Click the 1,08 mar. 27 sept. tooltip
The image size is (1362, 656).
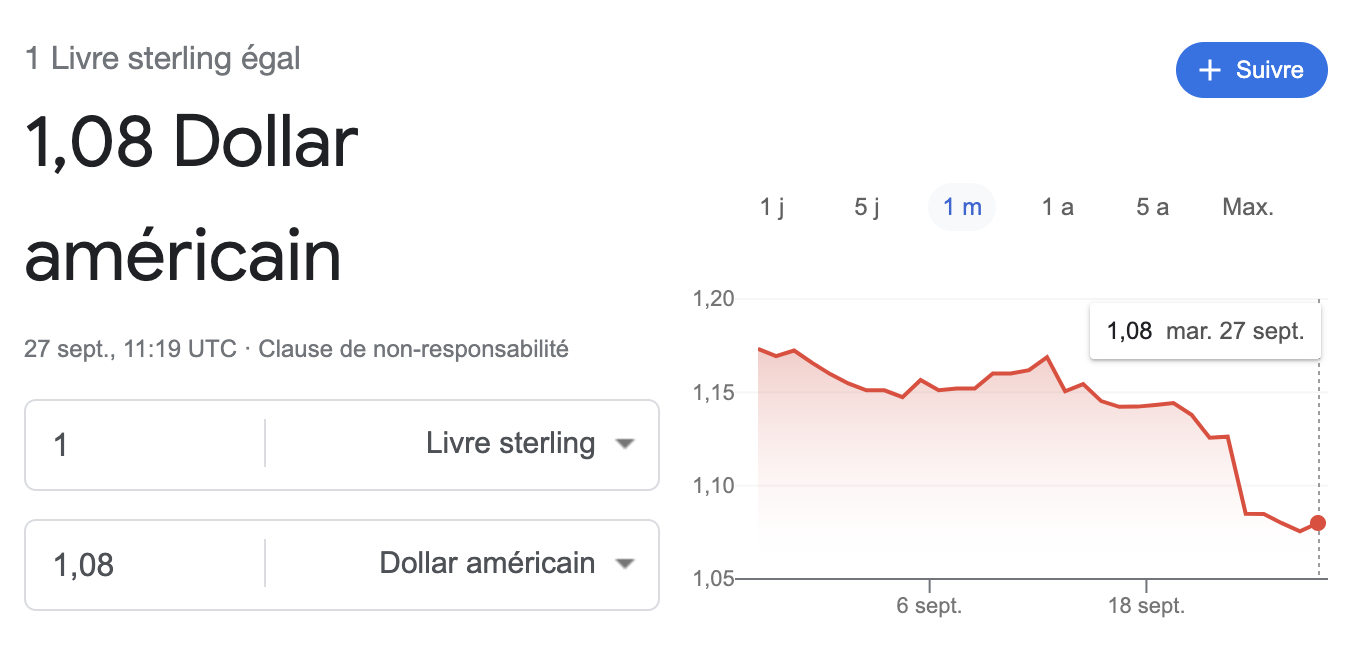[1205, 331]
